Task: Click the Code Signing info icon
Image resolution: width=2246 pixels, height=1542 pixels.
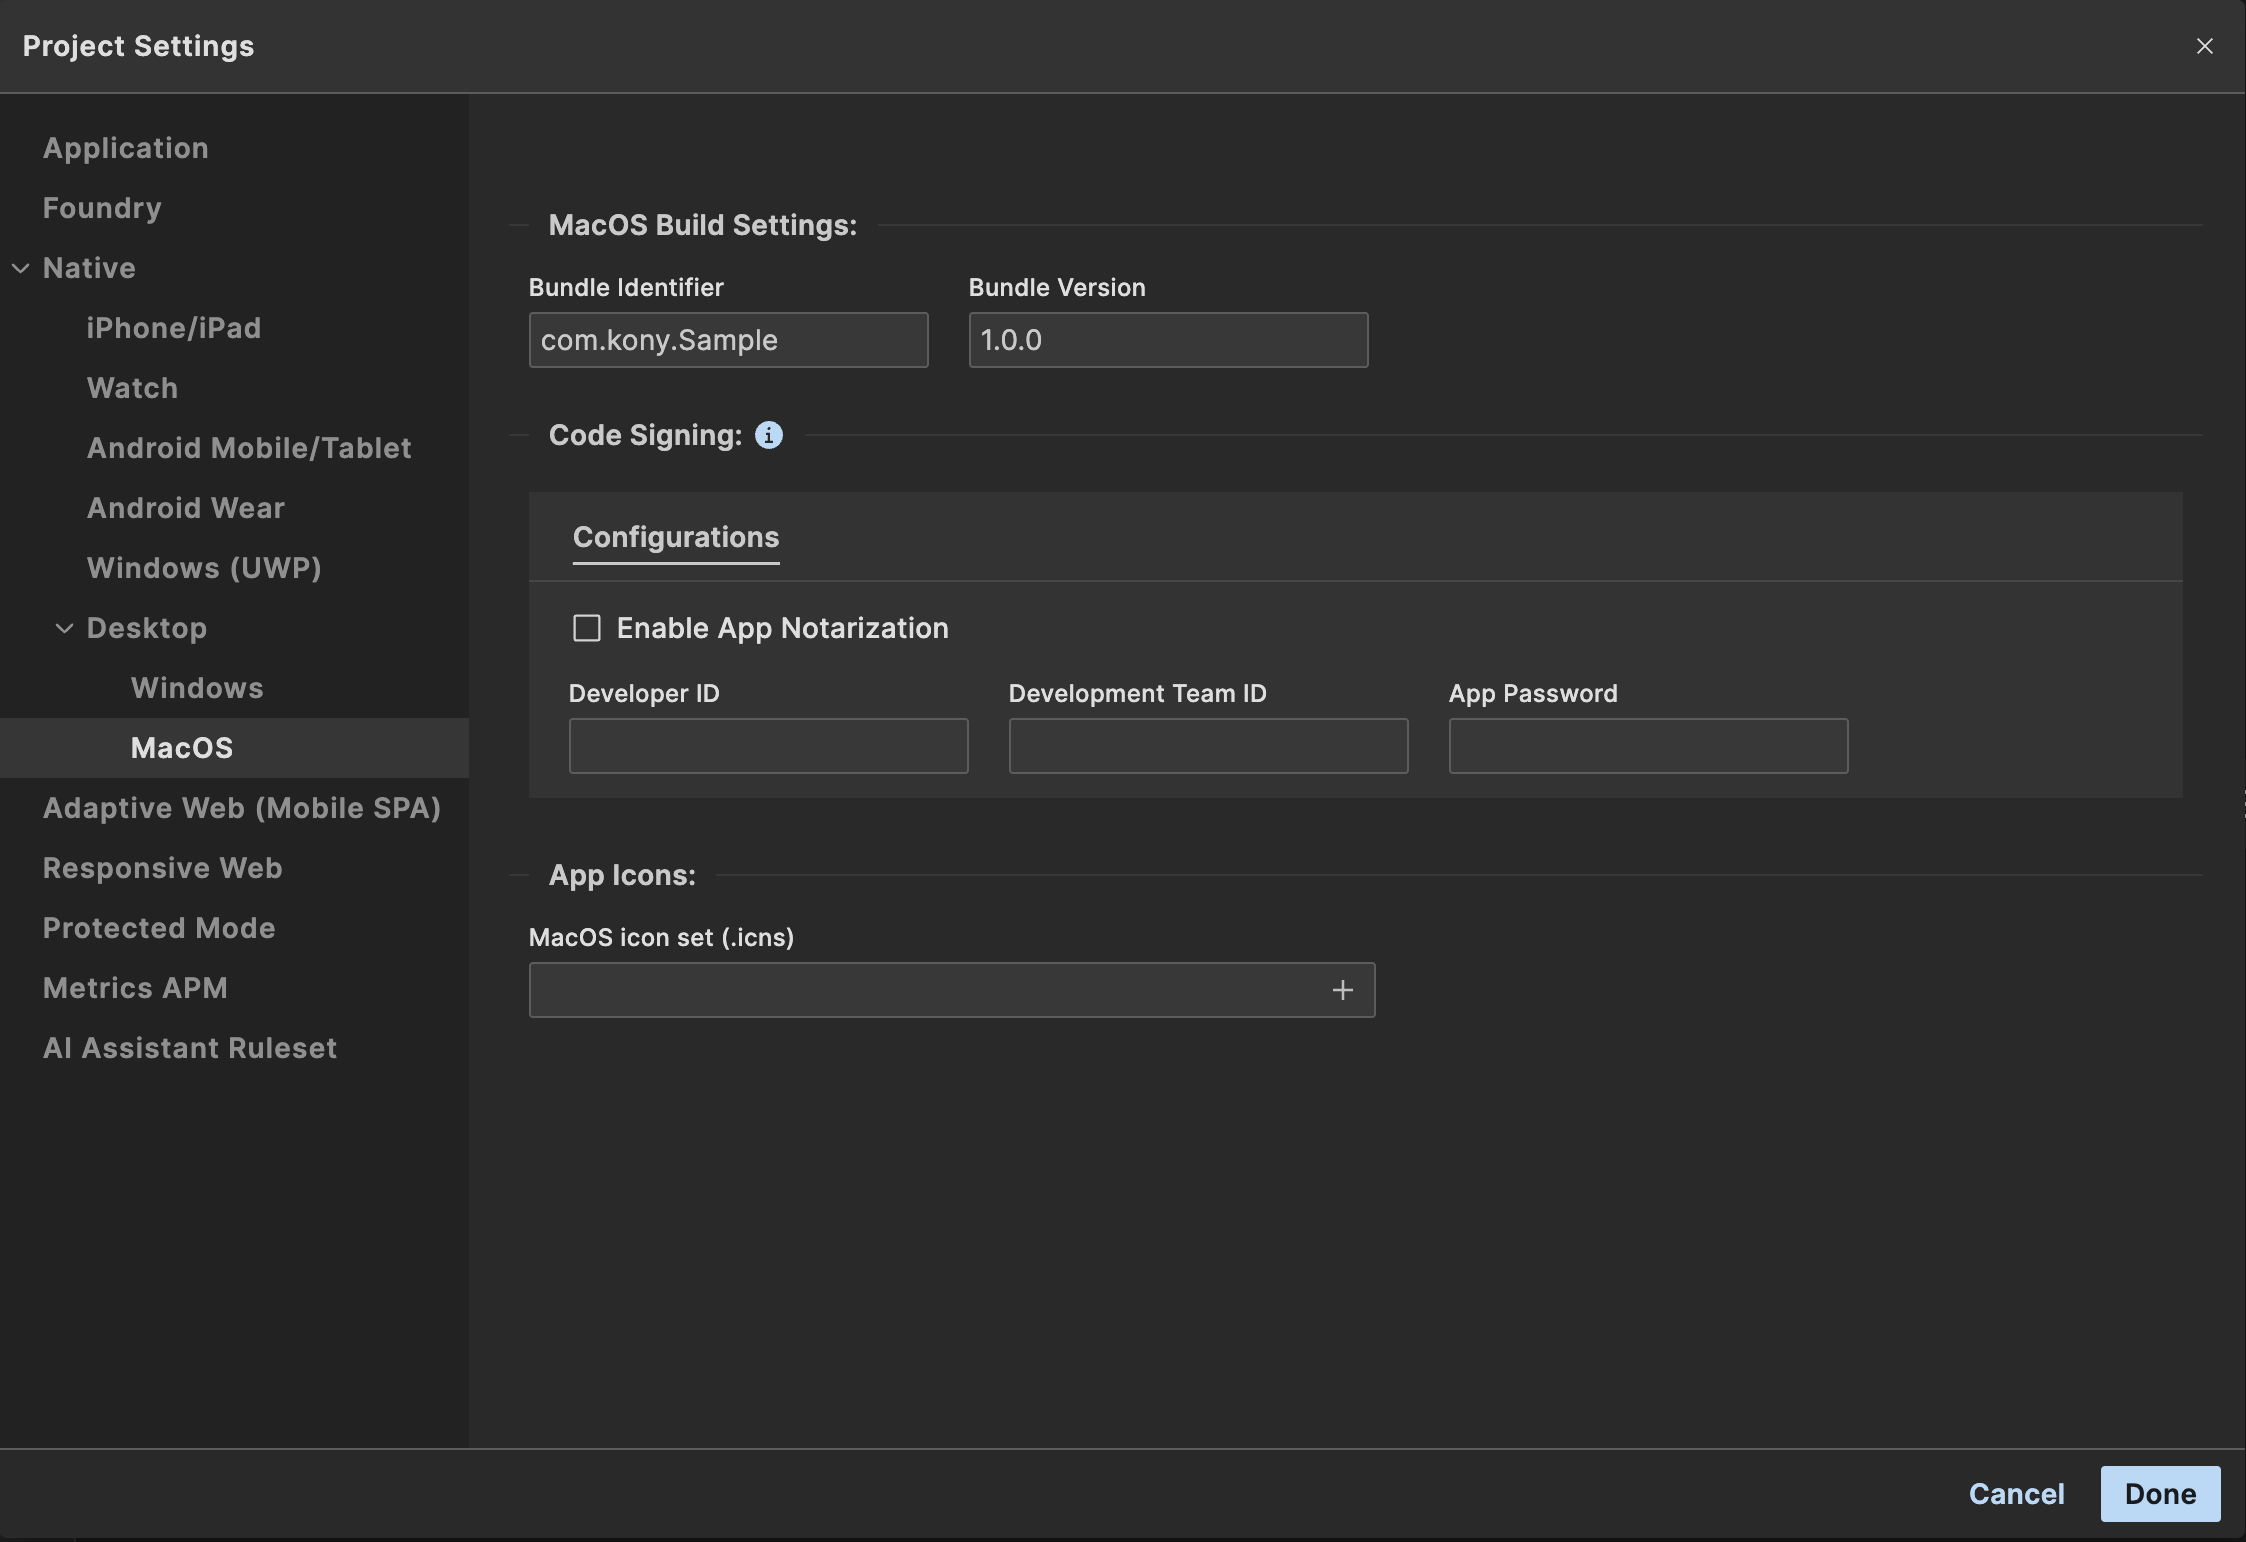Action: (768, 435)
